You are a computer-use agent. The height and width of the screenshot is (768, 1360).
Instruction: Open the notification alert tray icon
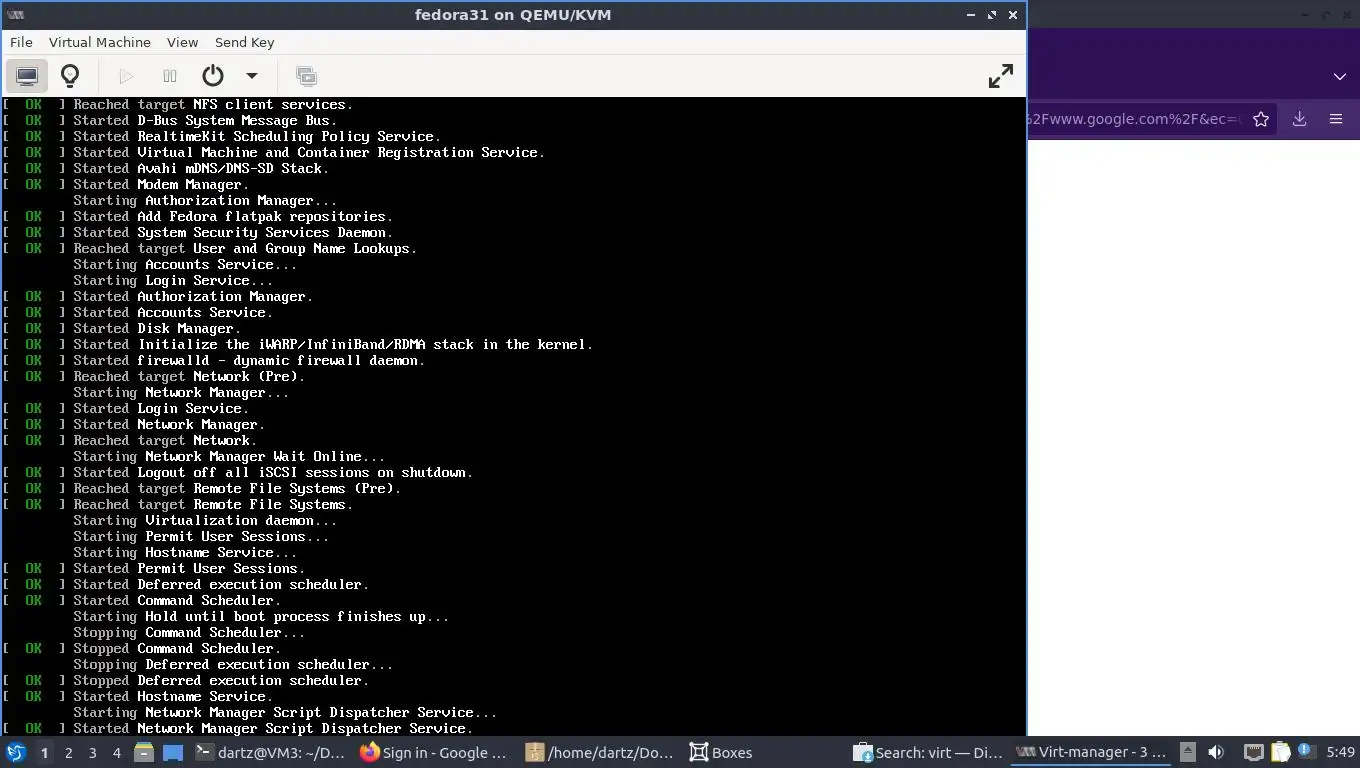[x=1305, y=752]
